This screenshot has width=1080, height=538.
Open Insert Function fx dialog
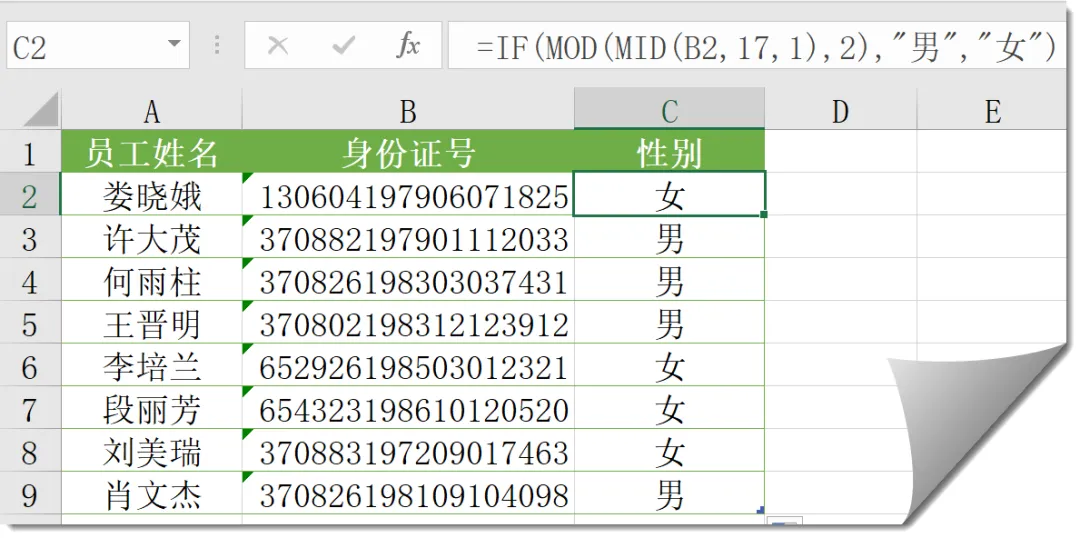click(408, 46)
